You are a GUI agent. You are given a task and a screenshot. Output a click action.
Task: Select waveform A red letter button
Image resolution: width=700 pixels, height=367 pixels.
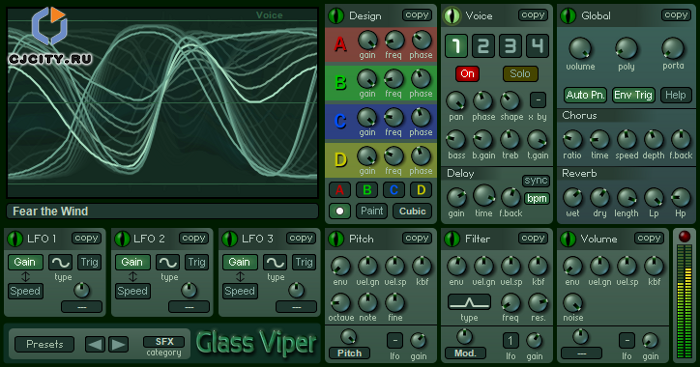(x=340, y=190)
